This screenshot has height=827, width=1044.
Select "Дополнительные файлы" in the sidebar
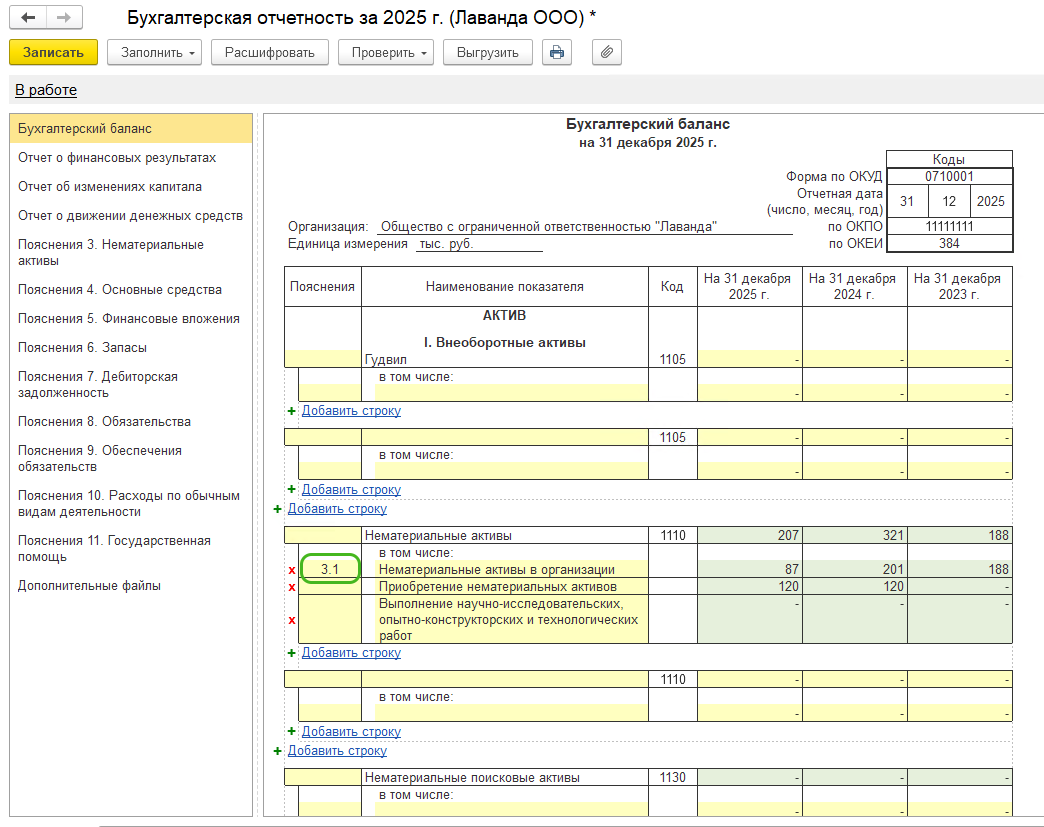(89, 586)
